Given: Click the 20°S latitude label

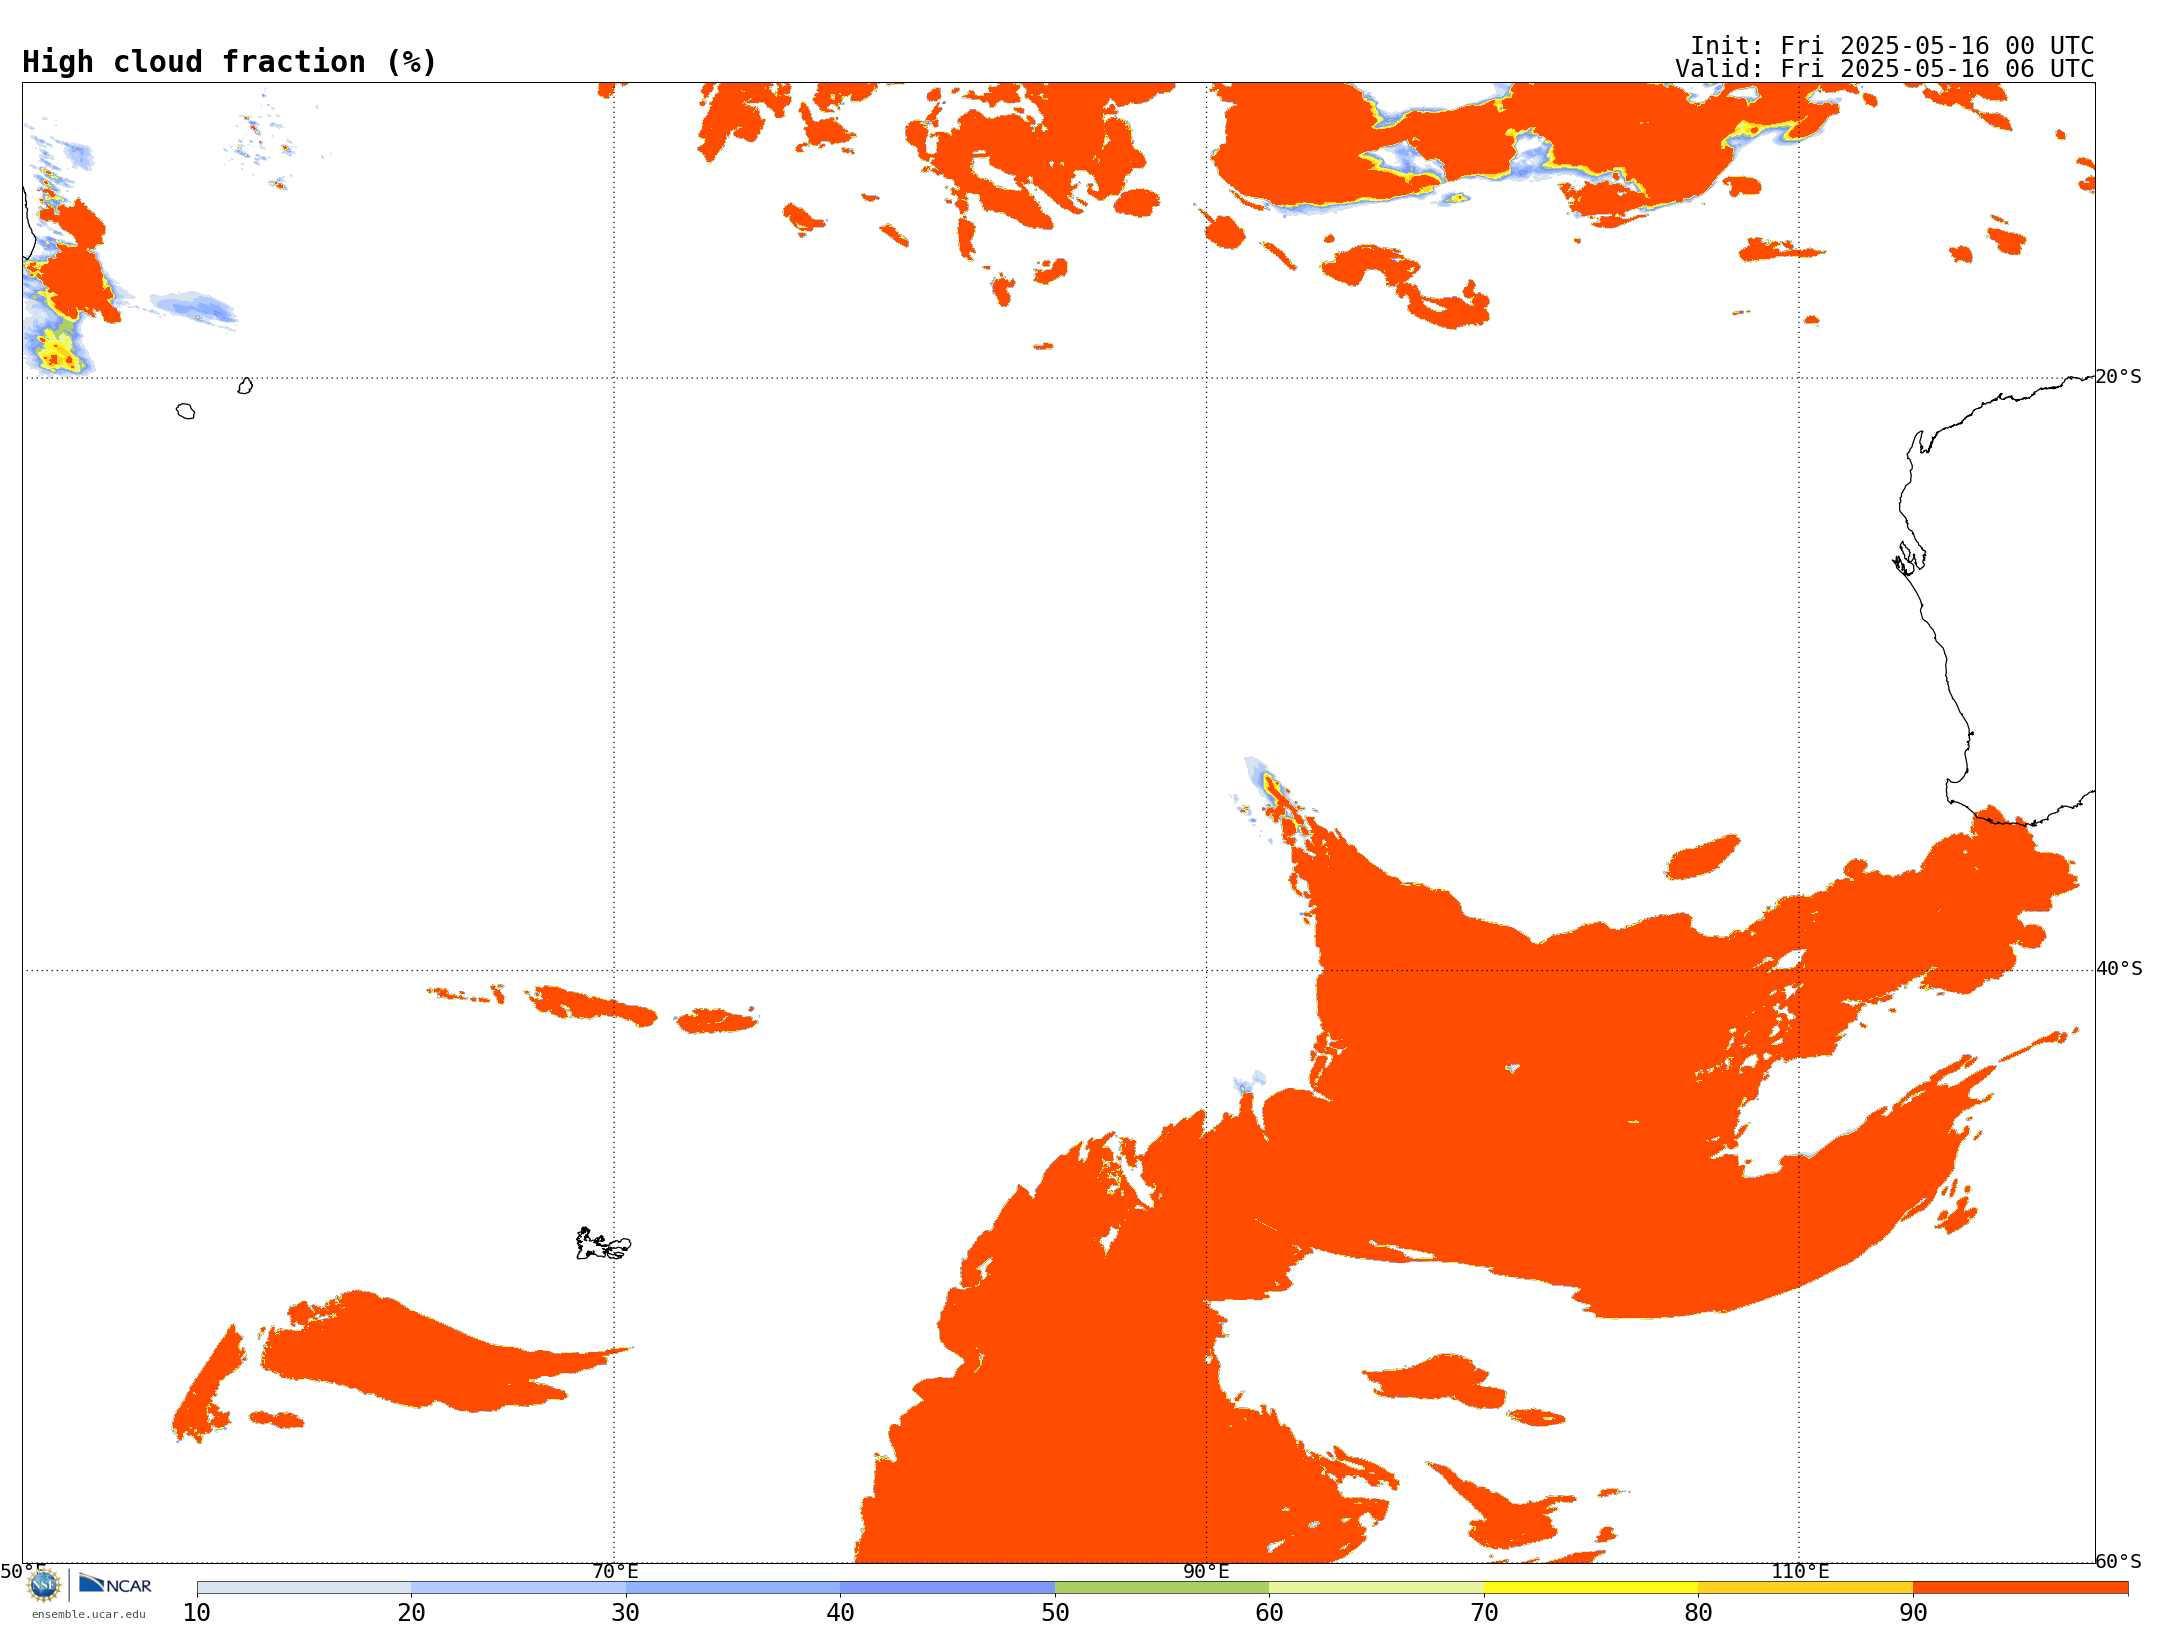Looking at the screenshot, I should pos(2119,376).
